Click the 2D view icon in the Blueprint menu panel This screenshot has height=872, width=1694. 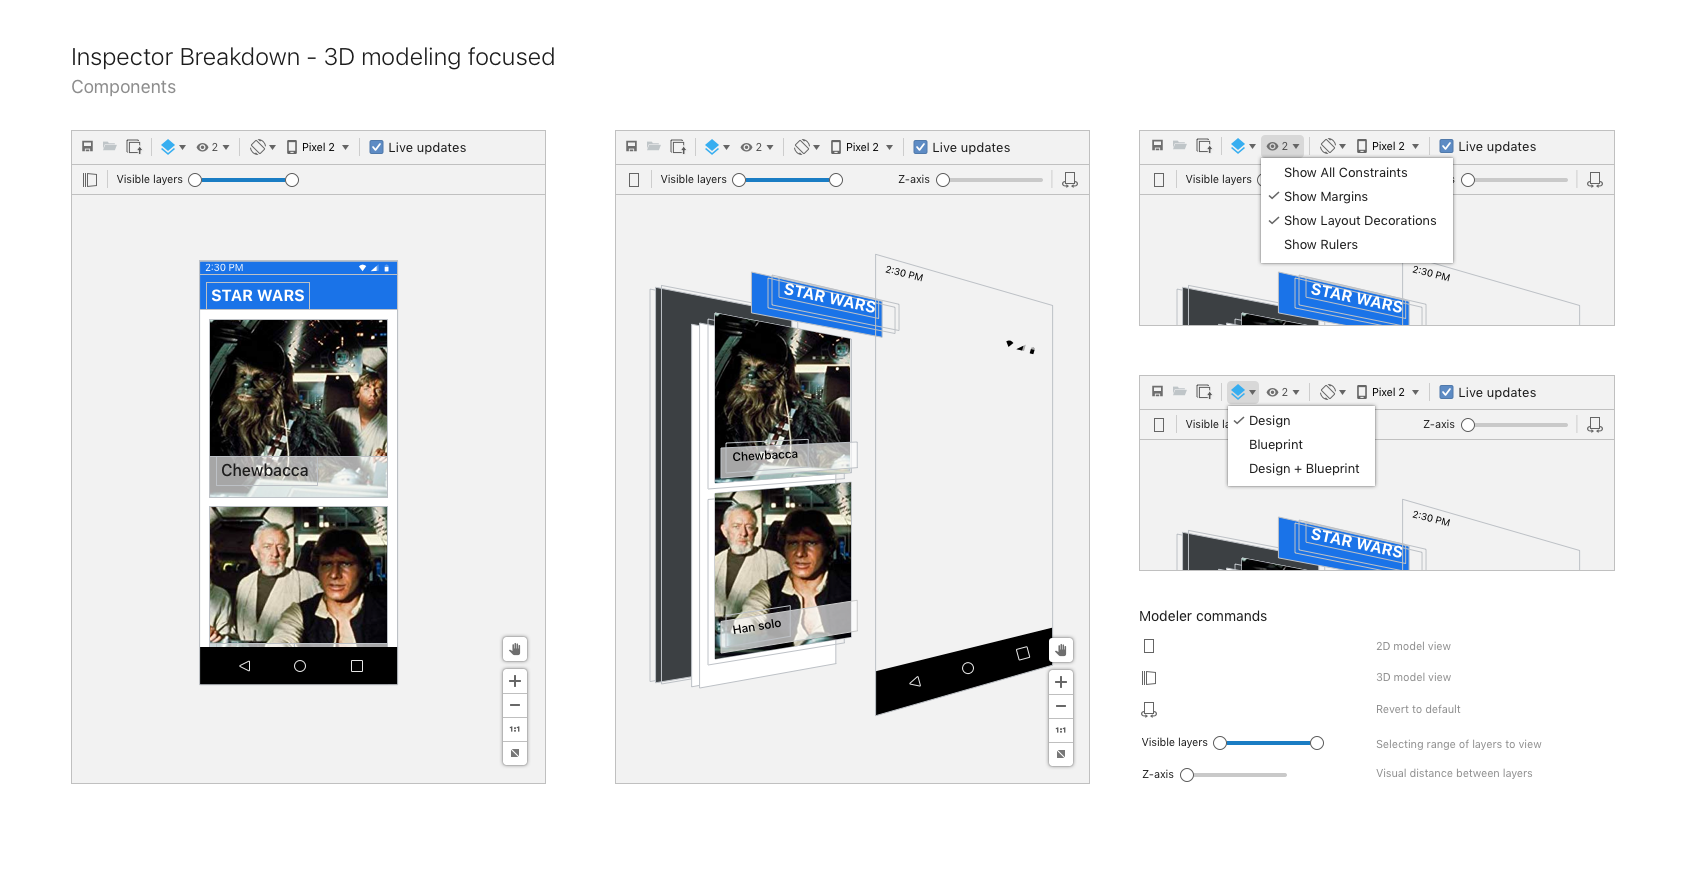pyautogui.click(x=1159, y=425)
